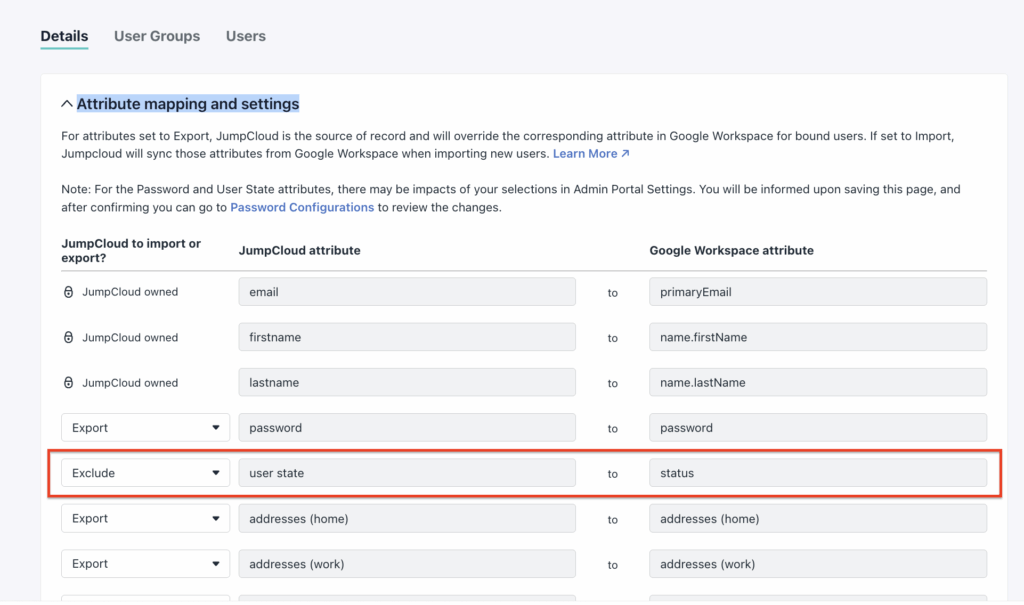Screen dimensions: 1024x605
Task: Open the addresses (work) Export dropdown
Action: 146,564
